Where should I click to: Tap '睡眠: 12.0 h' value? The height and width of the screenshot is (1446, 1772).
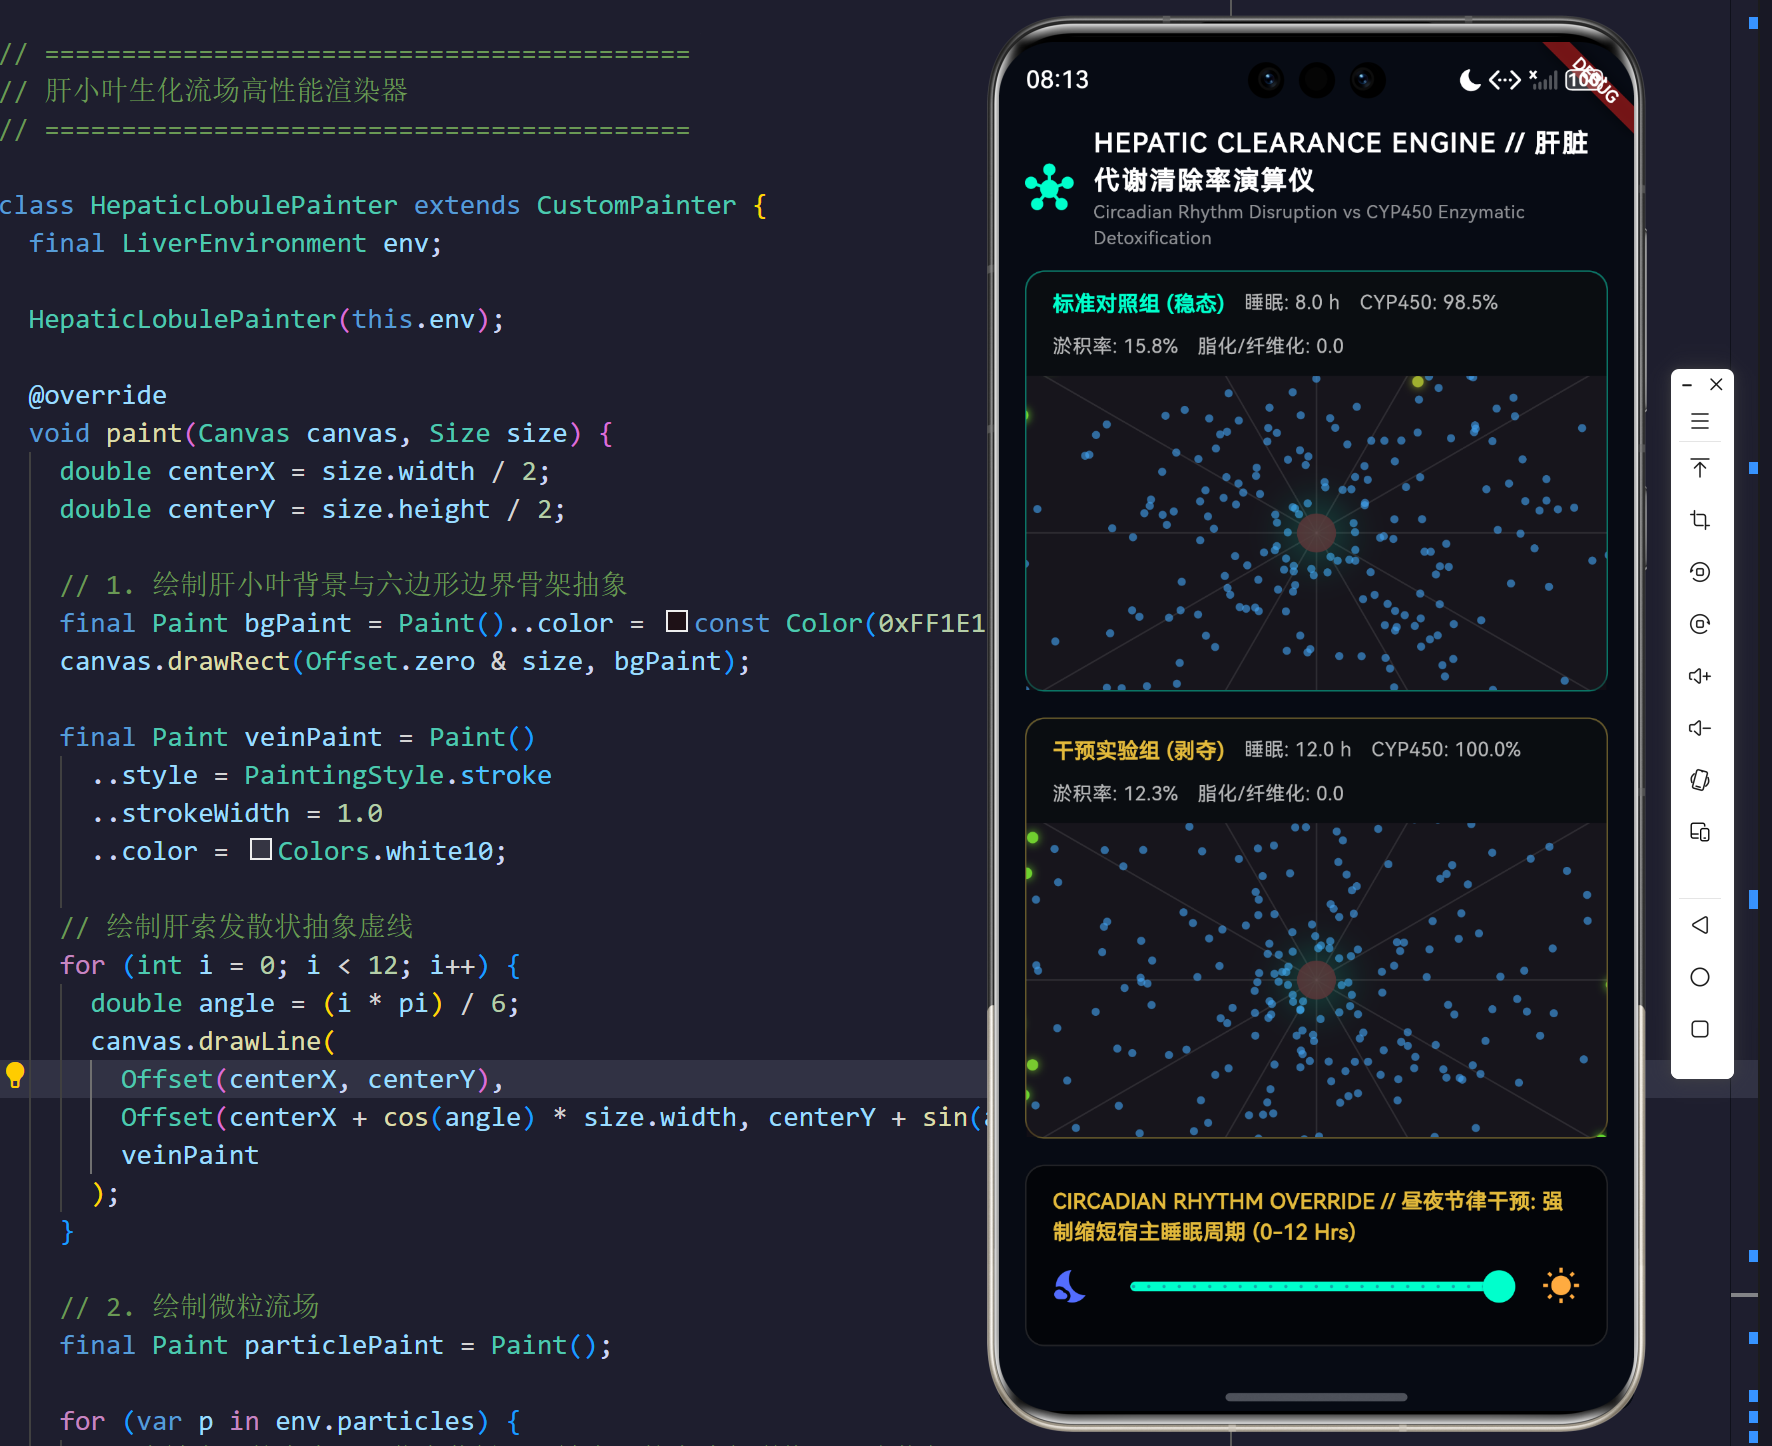1297,750
